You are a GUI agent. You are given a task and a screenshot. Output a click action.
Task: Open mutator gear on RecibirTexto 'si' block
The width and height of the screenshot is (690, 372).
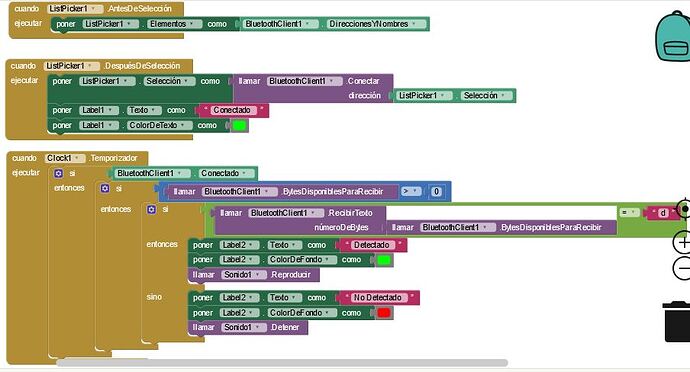[151, 209]
